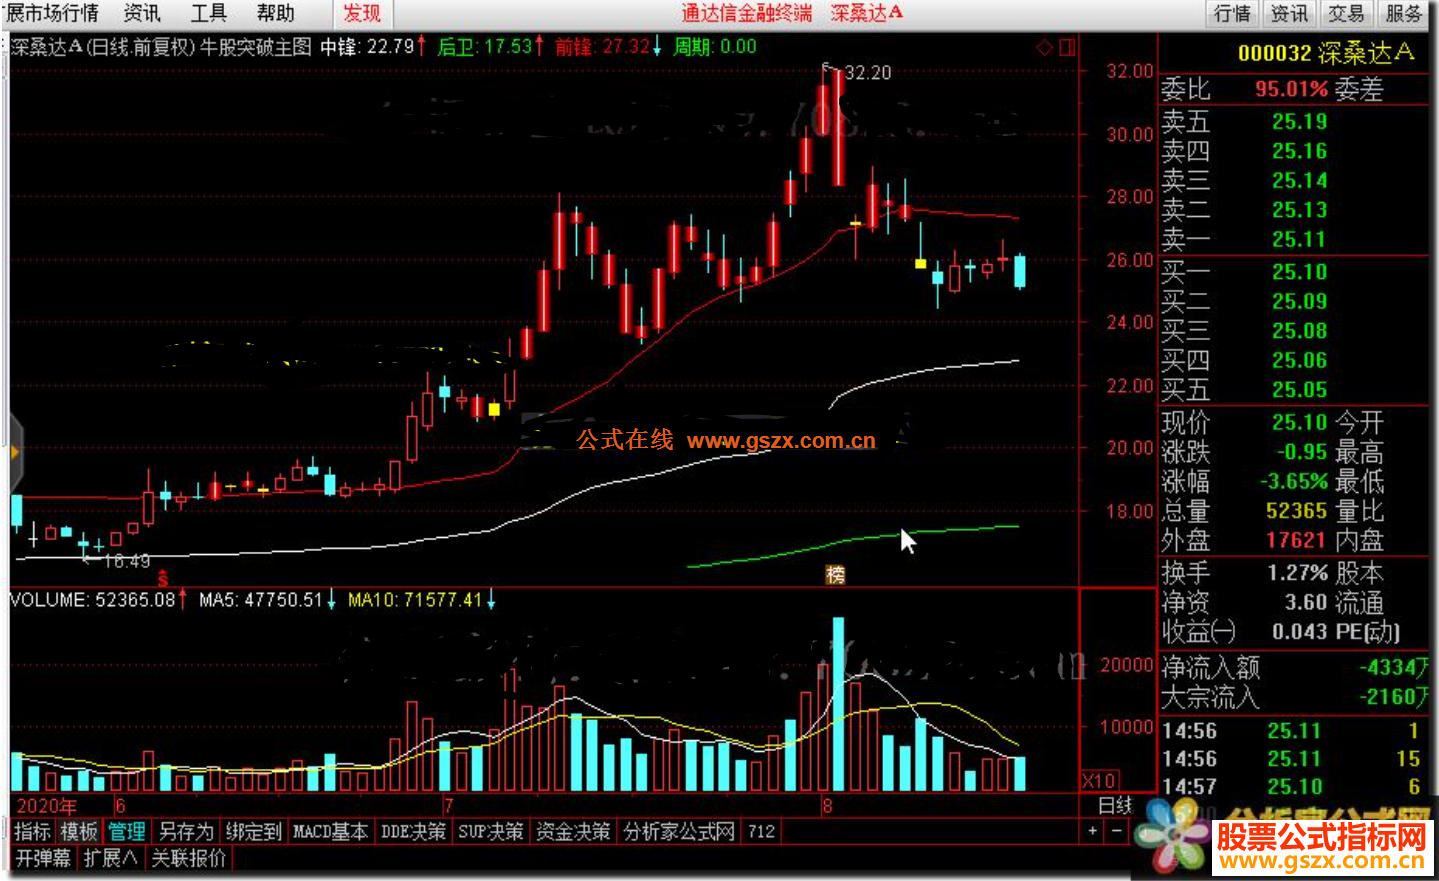
Task: Click 总量 value 52365
Action: [x=1297, y=511]
